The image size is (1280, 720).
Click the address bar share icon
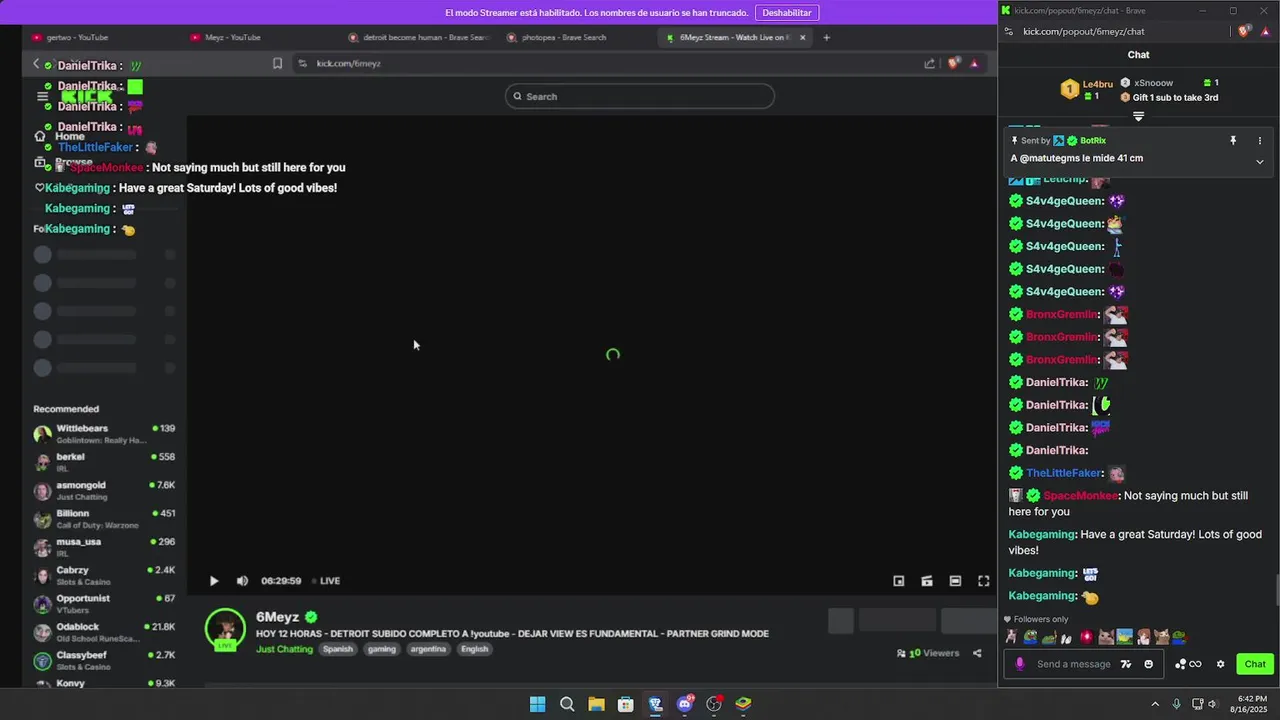coord(929,63)
